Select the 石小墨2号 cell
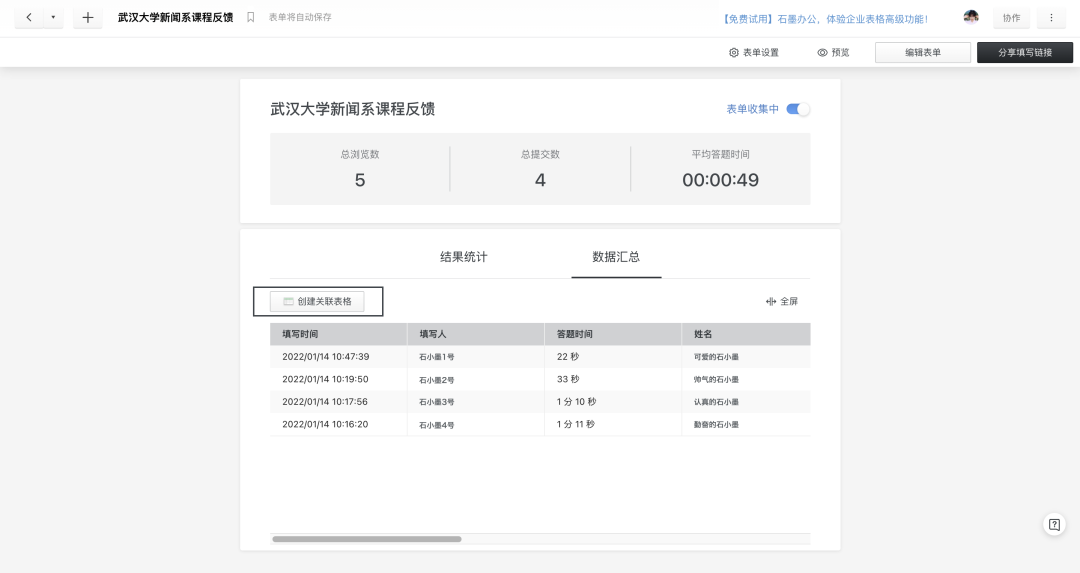The width and height of the screenshot is (1080, 573). (476, 379)
